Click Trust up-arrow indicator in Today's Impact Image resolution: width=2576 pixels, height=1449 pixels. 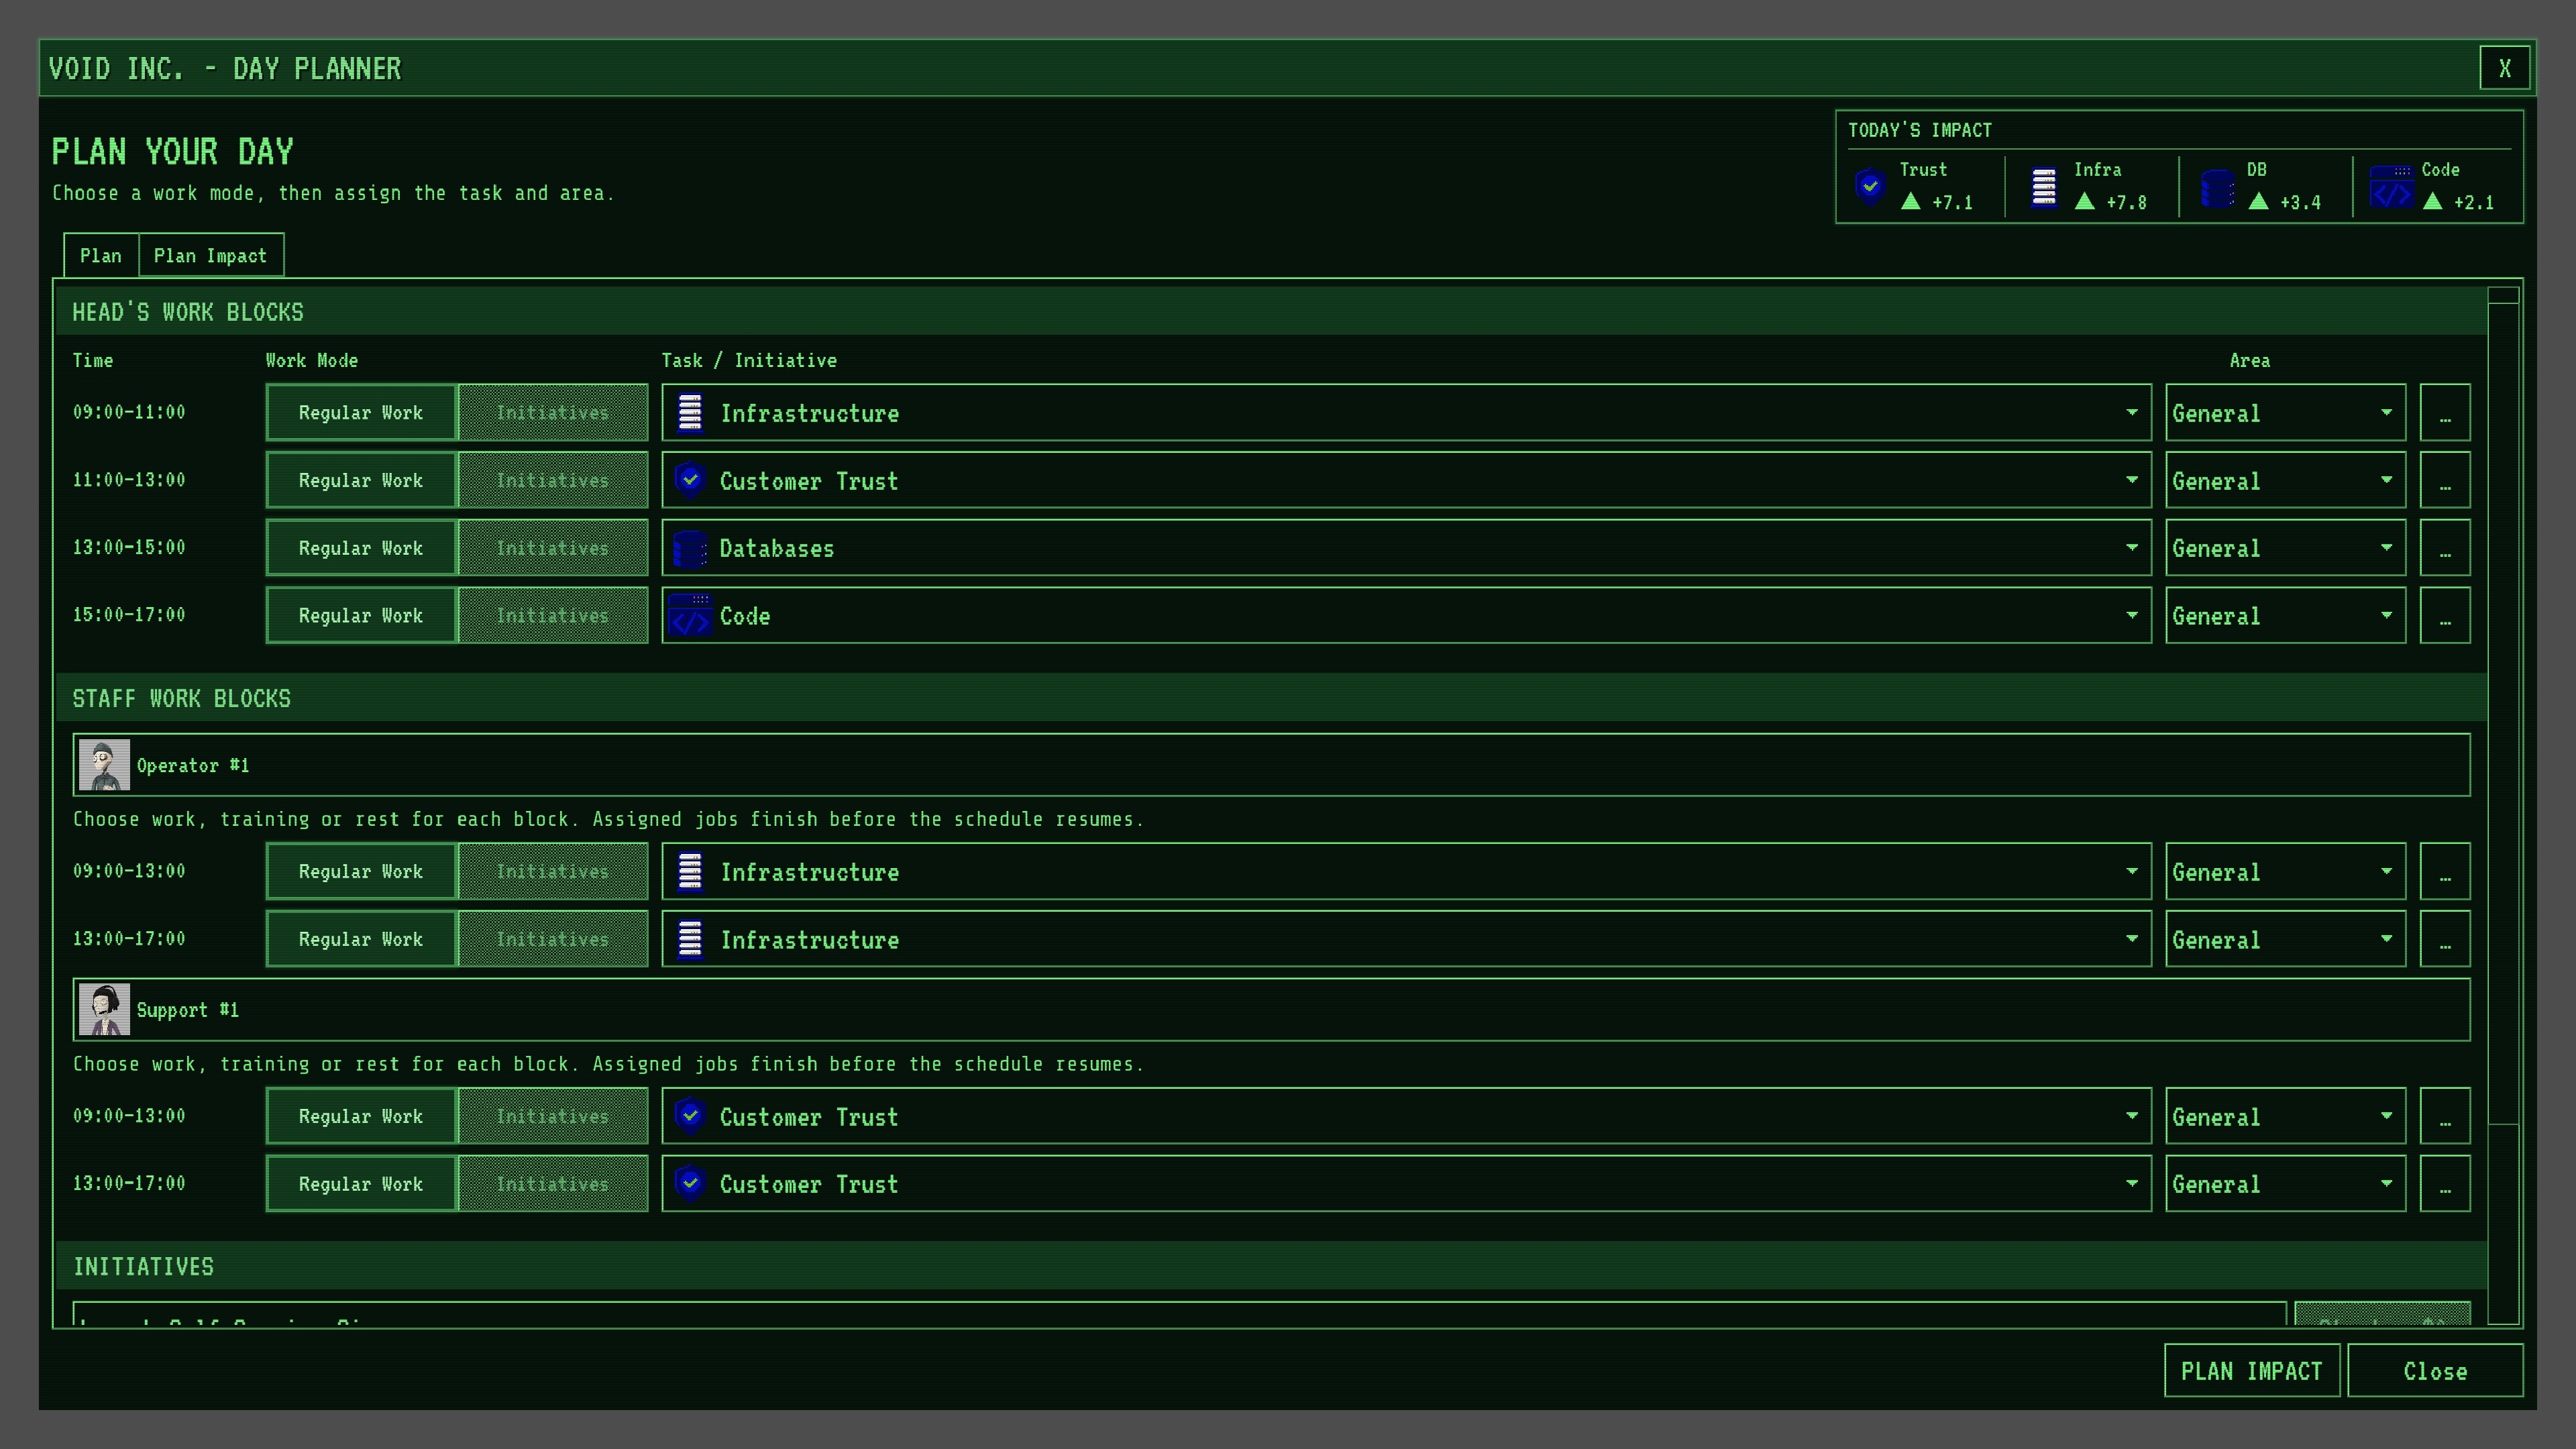pos(1911,201)
